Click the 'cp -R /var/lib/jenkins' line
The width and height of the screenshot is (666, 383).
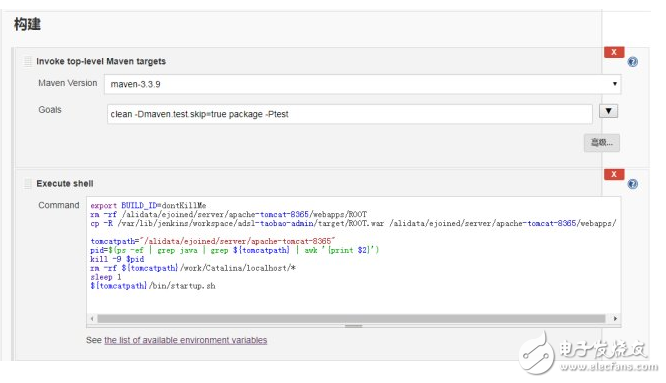pyautogui.click(x=353, y=223)
